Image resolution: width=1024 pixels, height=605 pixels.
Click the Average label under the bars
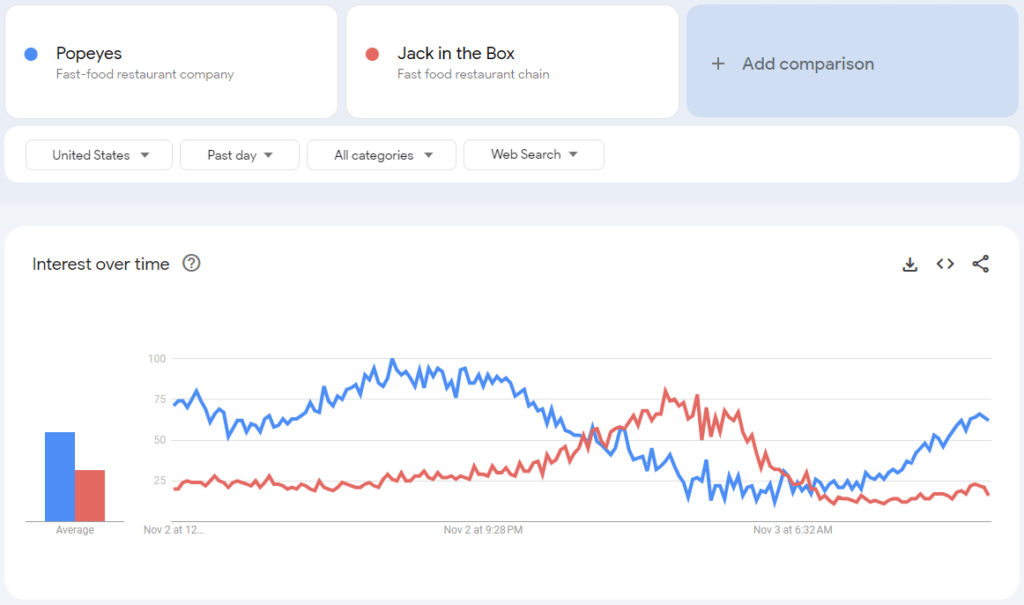[74, 530]
